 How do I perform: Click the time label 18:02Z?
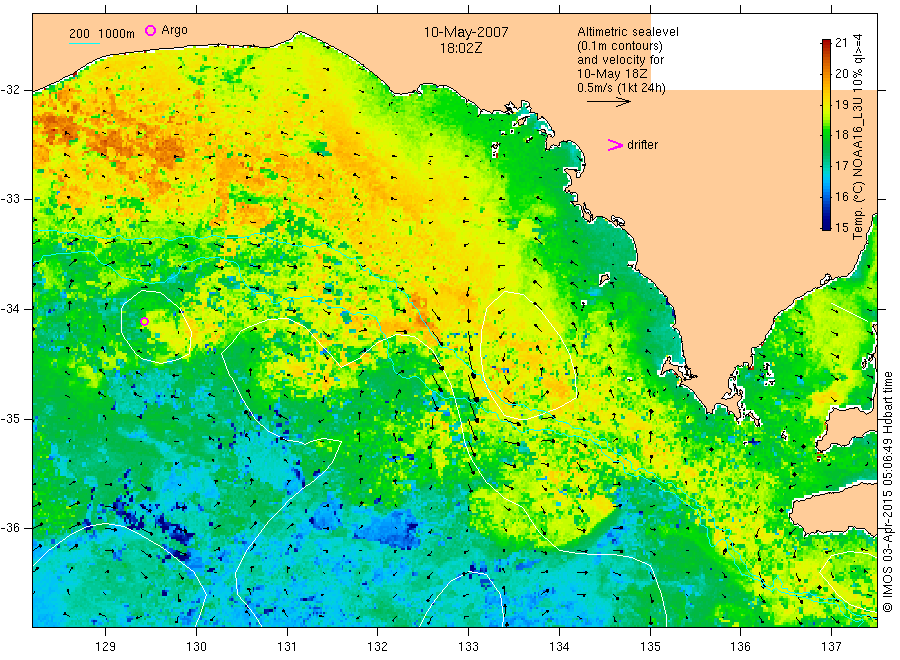[x=461, y=48]
